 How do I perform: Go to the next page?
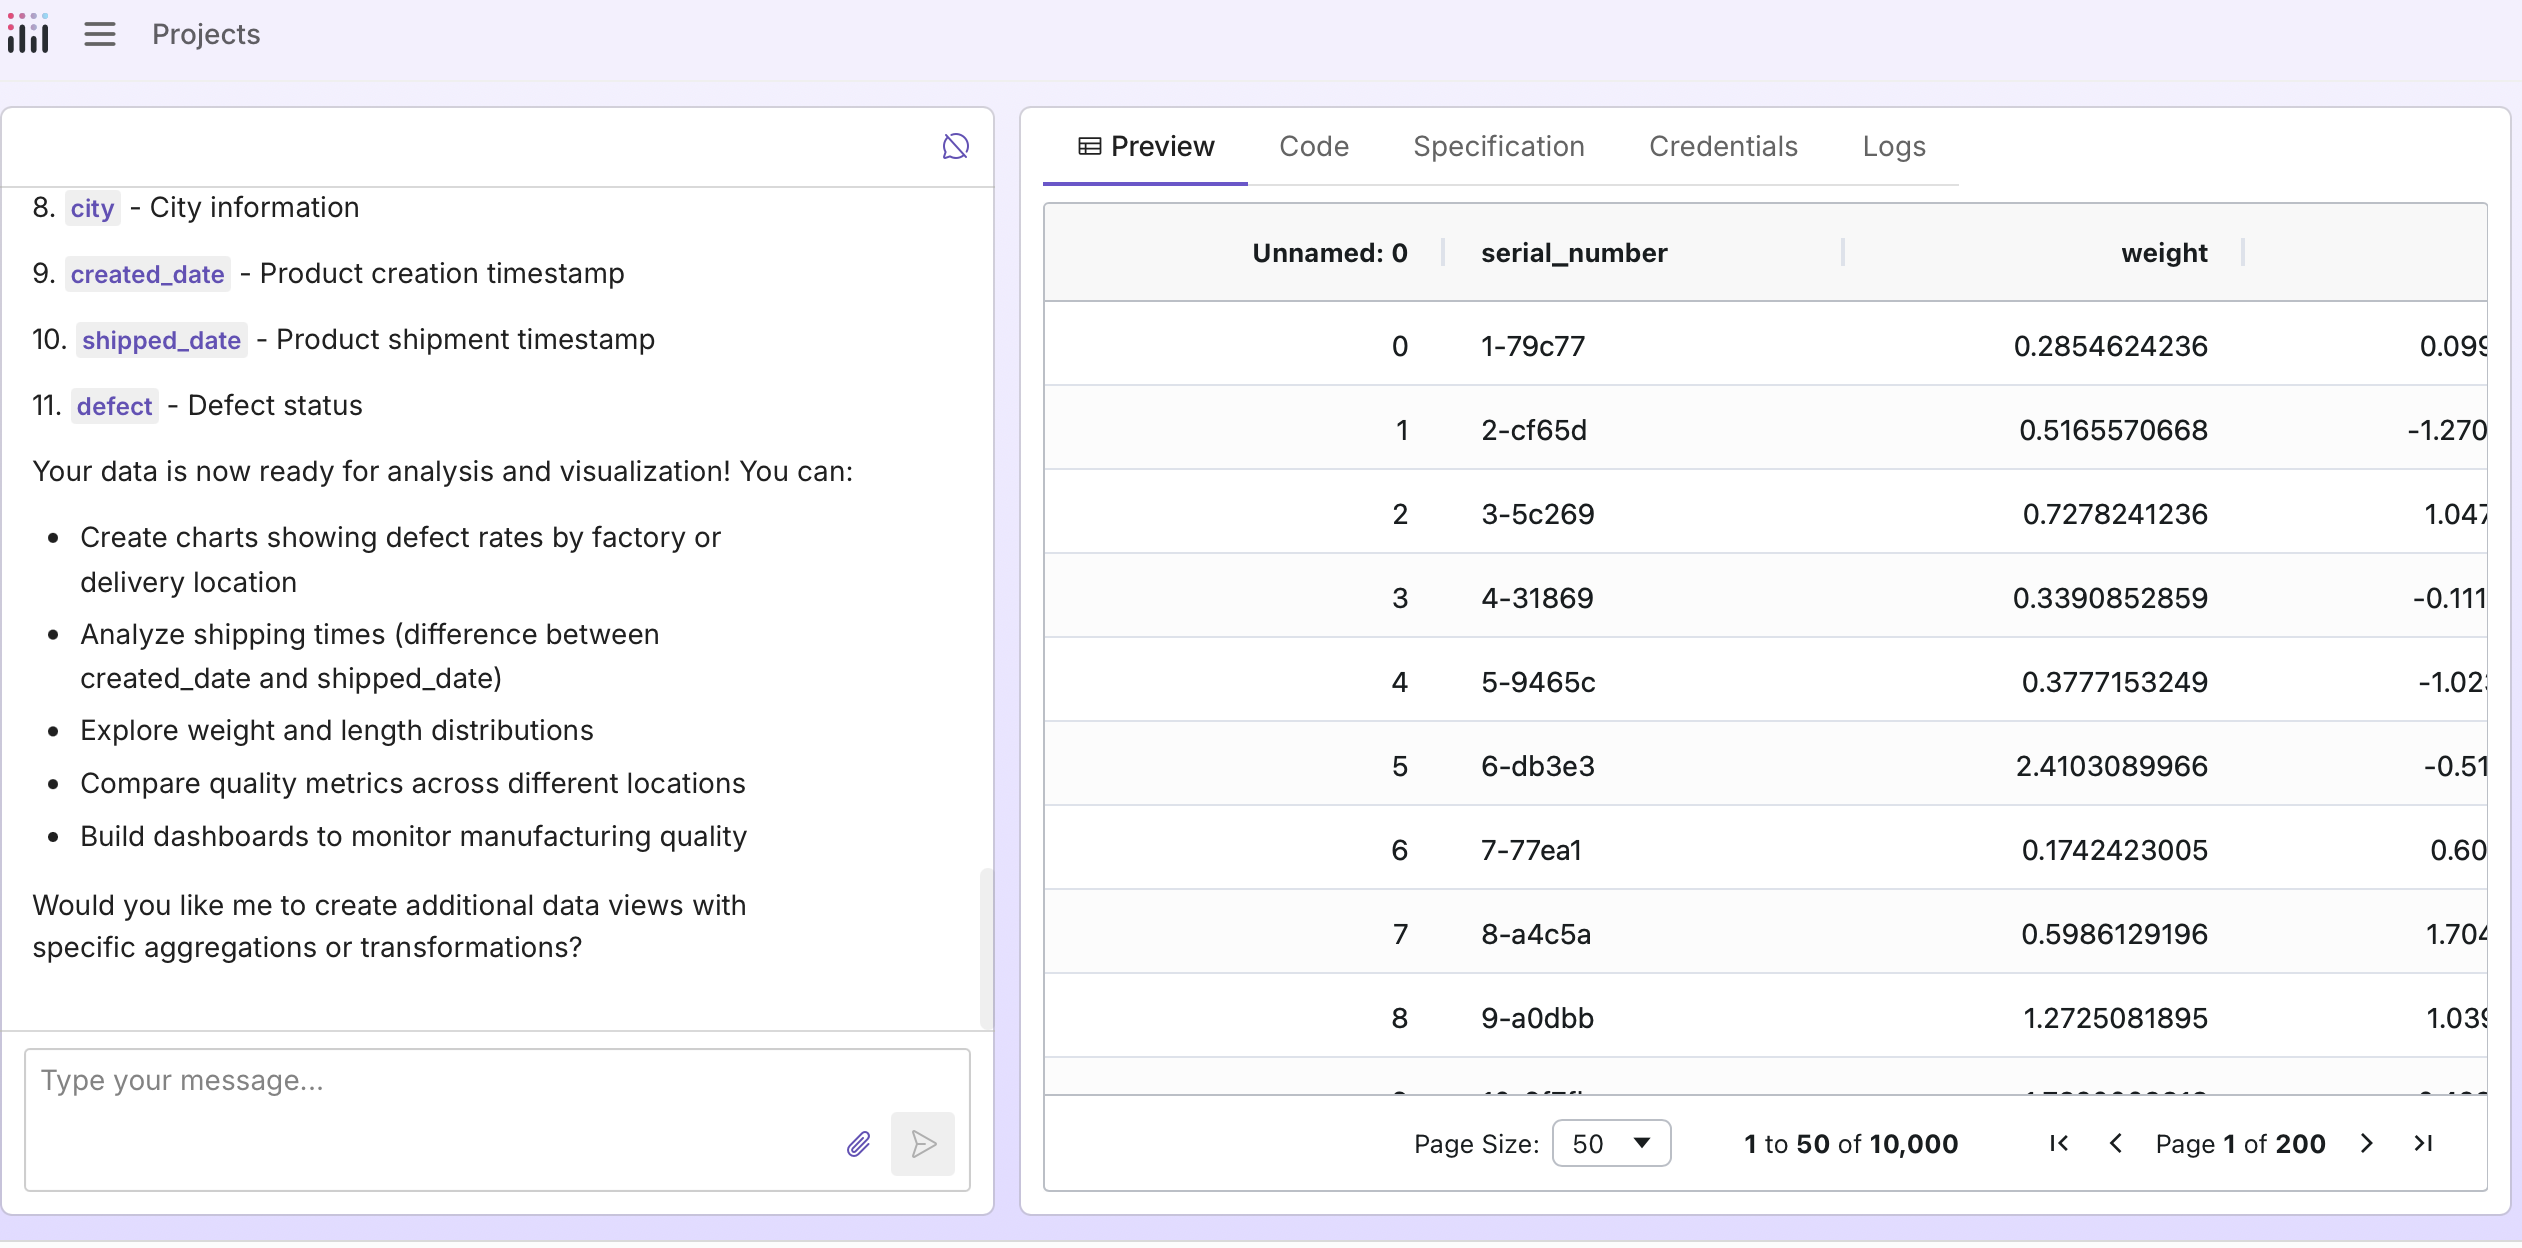[x=2367, y=1144]
